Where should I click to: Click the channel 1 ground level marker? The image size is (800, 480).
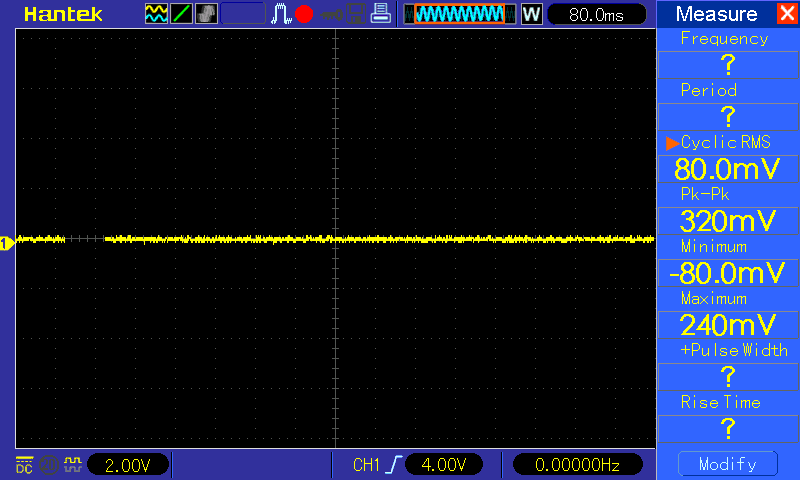click(7, 244)
